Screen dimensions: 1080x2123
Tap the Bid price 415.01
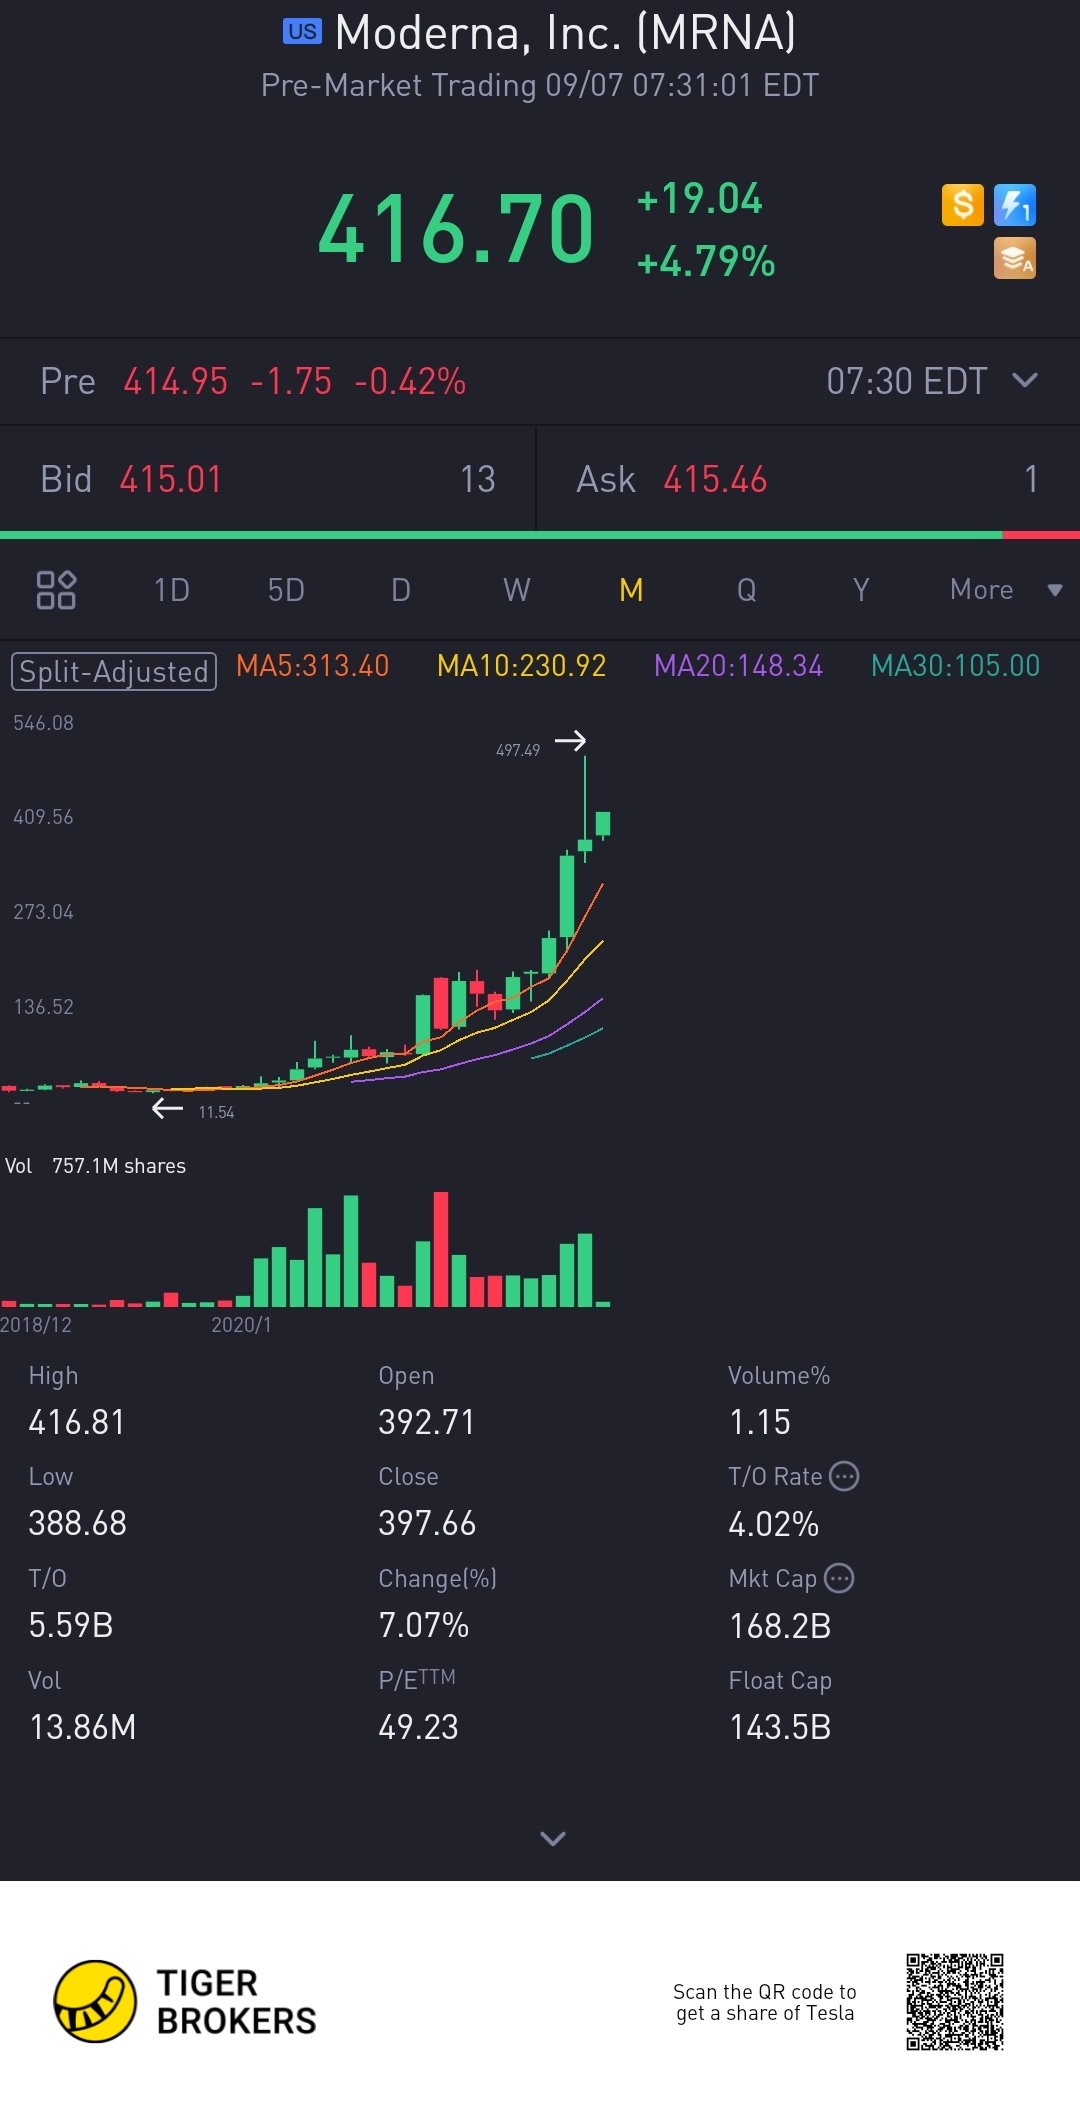(171, 479)
